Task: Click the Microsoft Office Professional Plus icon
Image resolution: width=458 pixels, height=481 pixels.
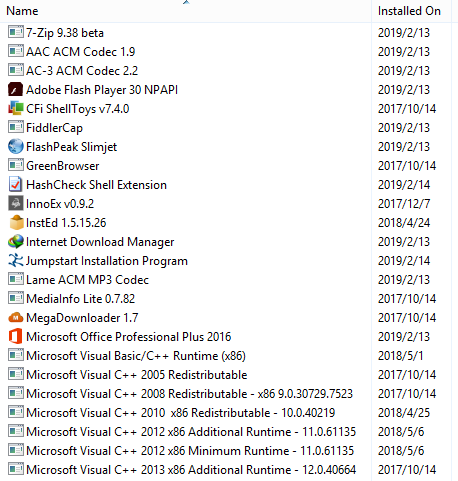Action: (15, 336)
